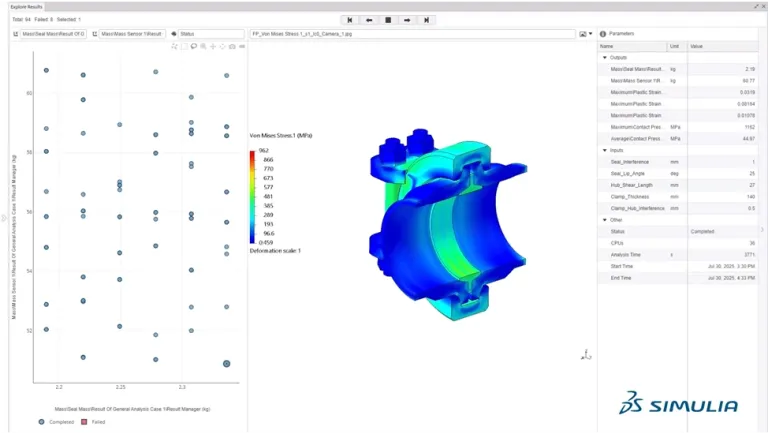Select the CPUs row
The height and width of the screenshot is (434, 768).
click(678, 243)
